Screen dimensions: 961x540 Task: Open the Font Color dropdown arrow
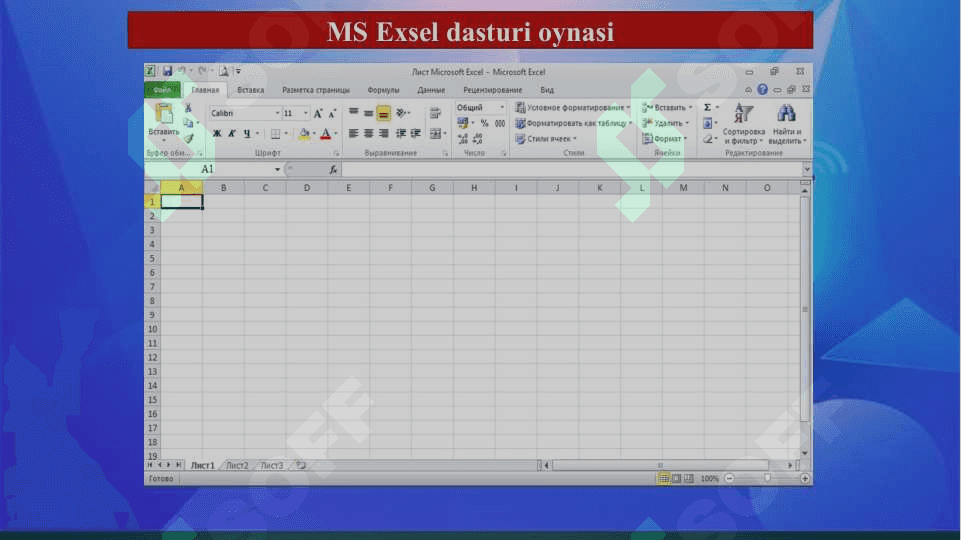pyautogui.click(x=336, y=133)
